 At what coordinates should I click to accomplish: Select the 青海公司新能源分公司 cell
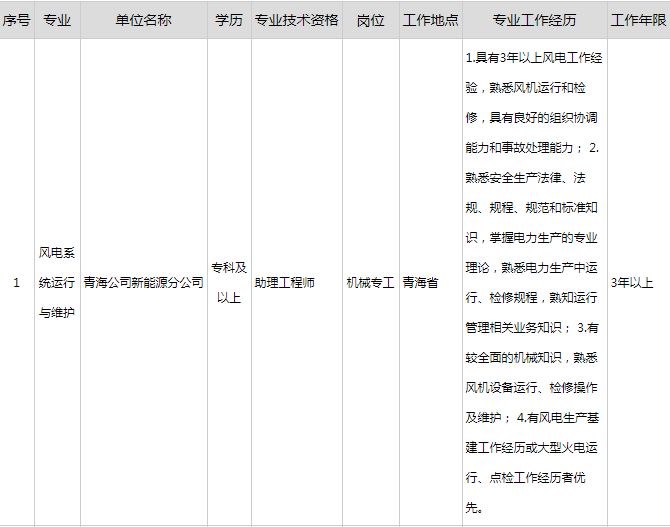[143, 283]
